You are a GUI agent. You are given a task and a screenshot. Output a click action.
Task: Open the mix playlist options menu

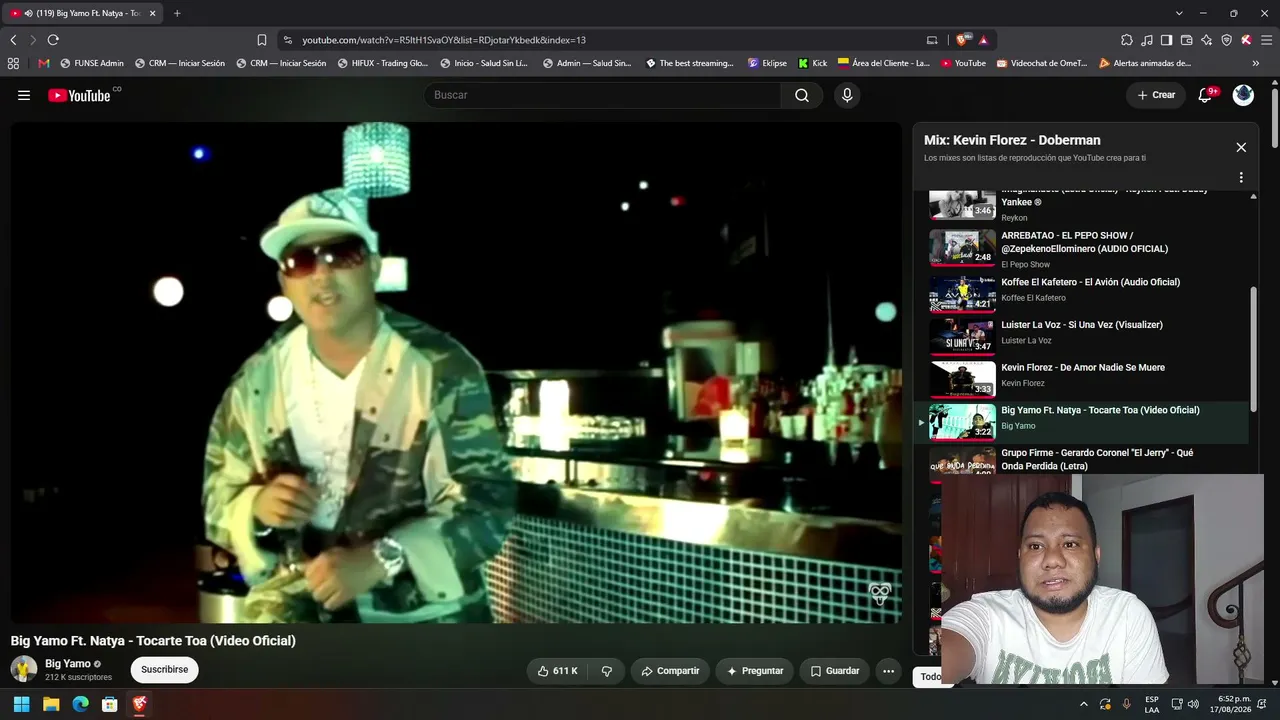click(x=1241, y=177)
